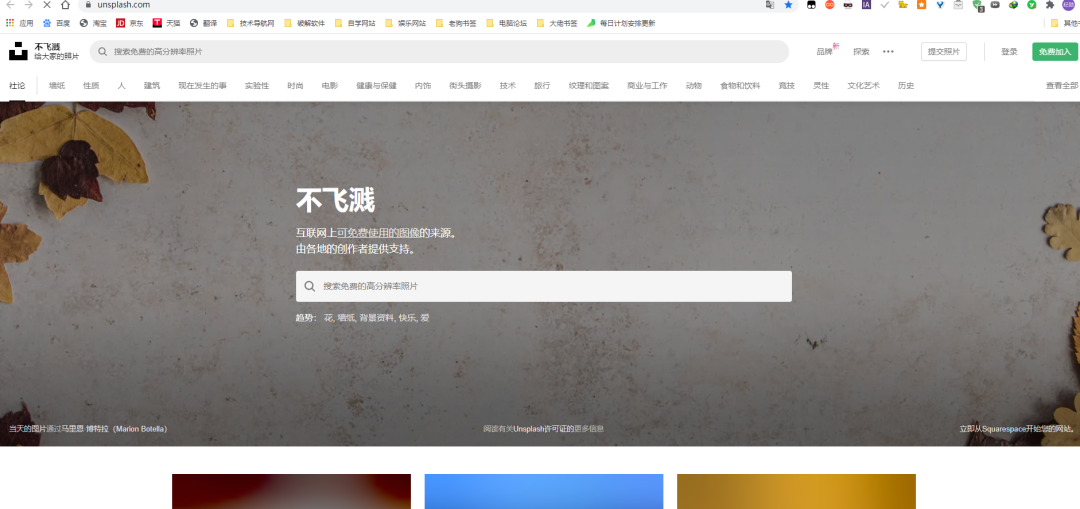Image resolution: width=1080 pixels, height=509 pixels.
Task: Stop page loading with the X icon
Action: tap(46, 5)
